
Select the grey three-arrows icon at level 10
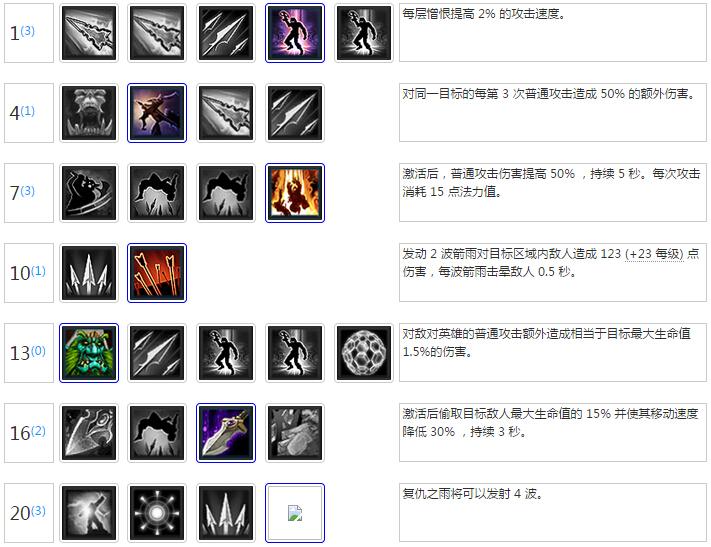[x=89, y=273]
